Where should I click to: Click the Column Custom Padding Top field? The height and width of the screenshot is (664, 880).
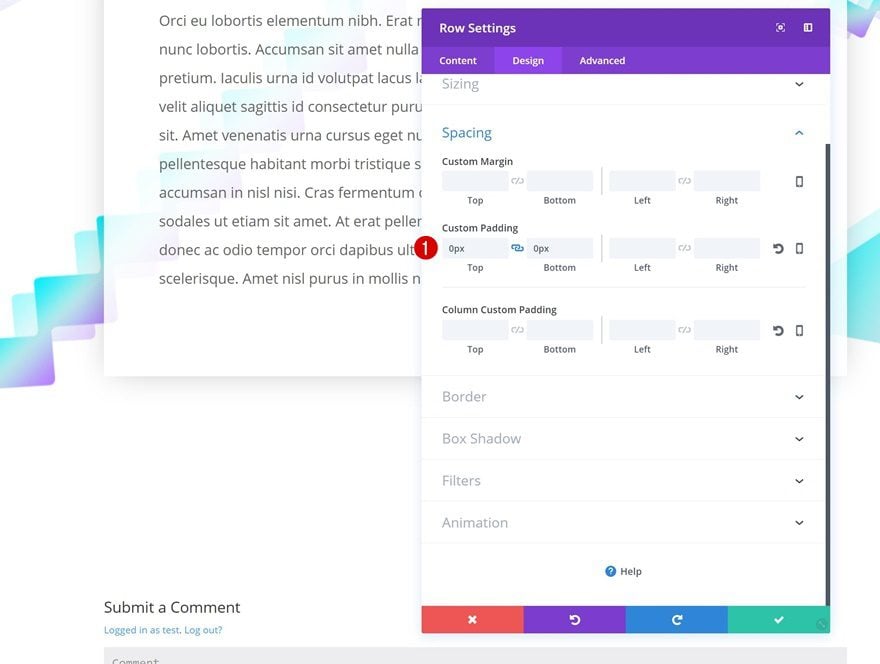pyautogui.click(x=475, y=330)
